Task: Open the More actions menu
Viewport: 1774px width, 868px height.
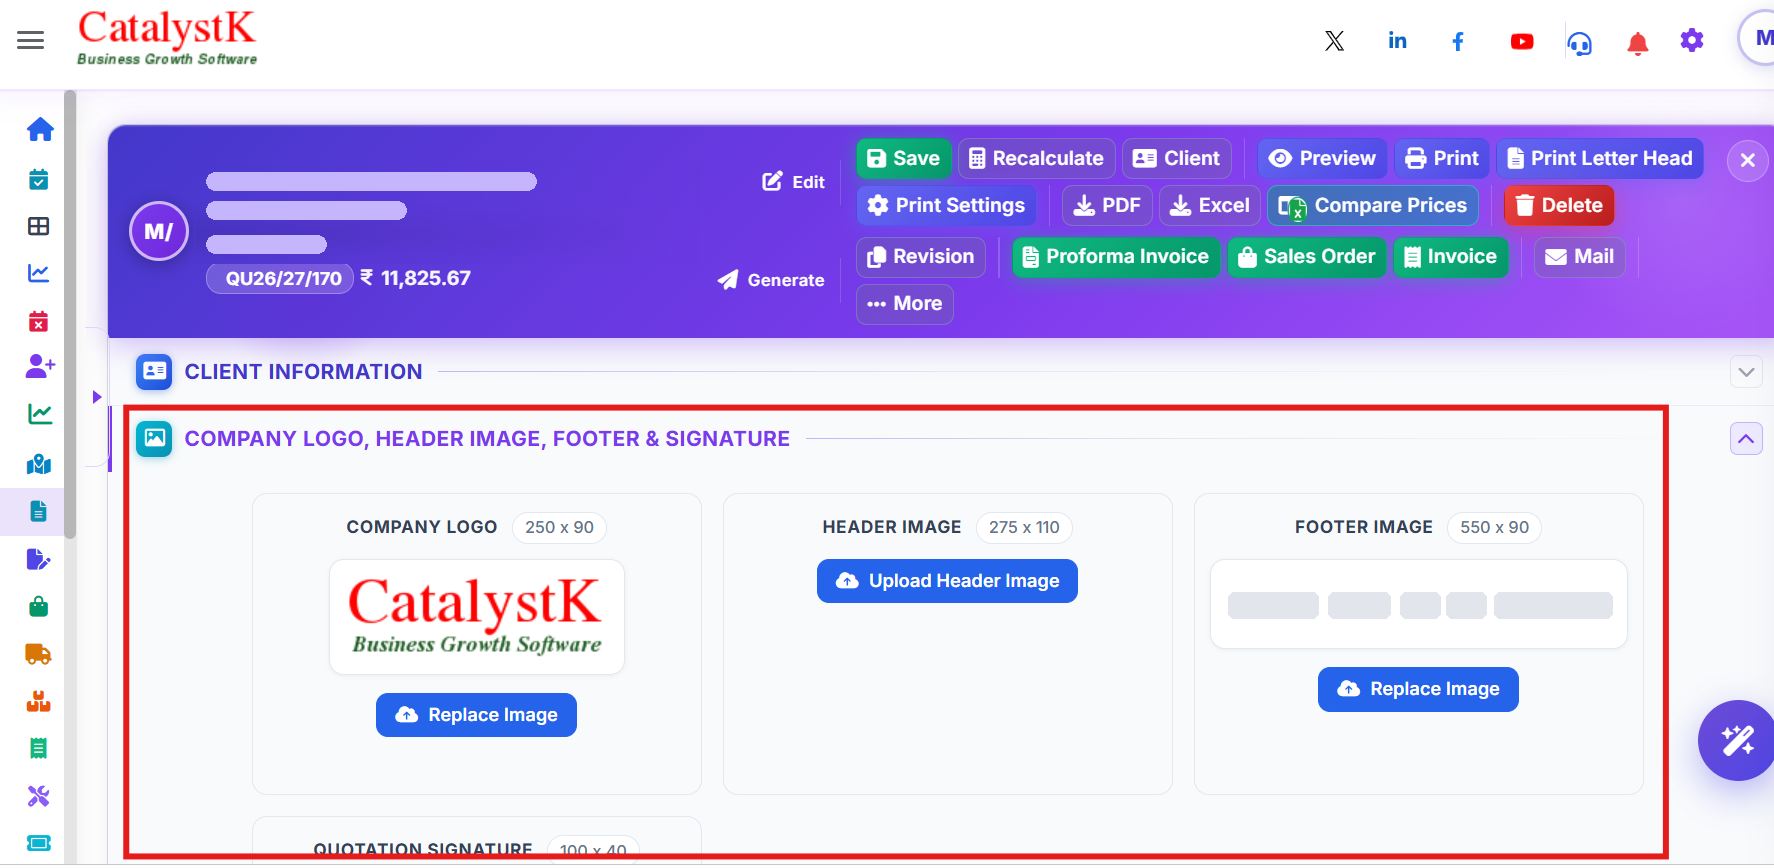Action: 905,304
